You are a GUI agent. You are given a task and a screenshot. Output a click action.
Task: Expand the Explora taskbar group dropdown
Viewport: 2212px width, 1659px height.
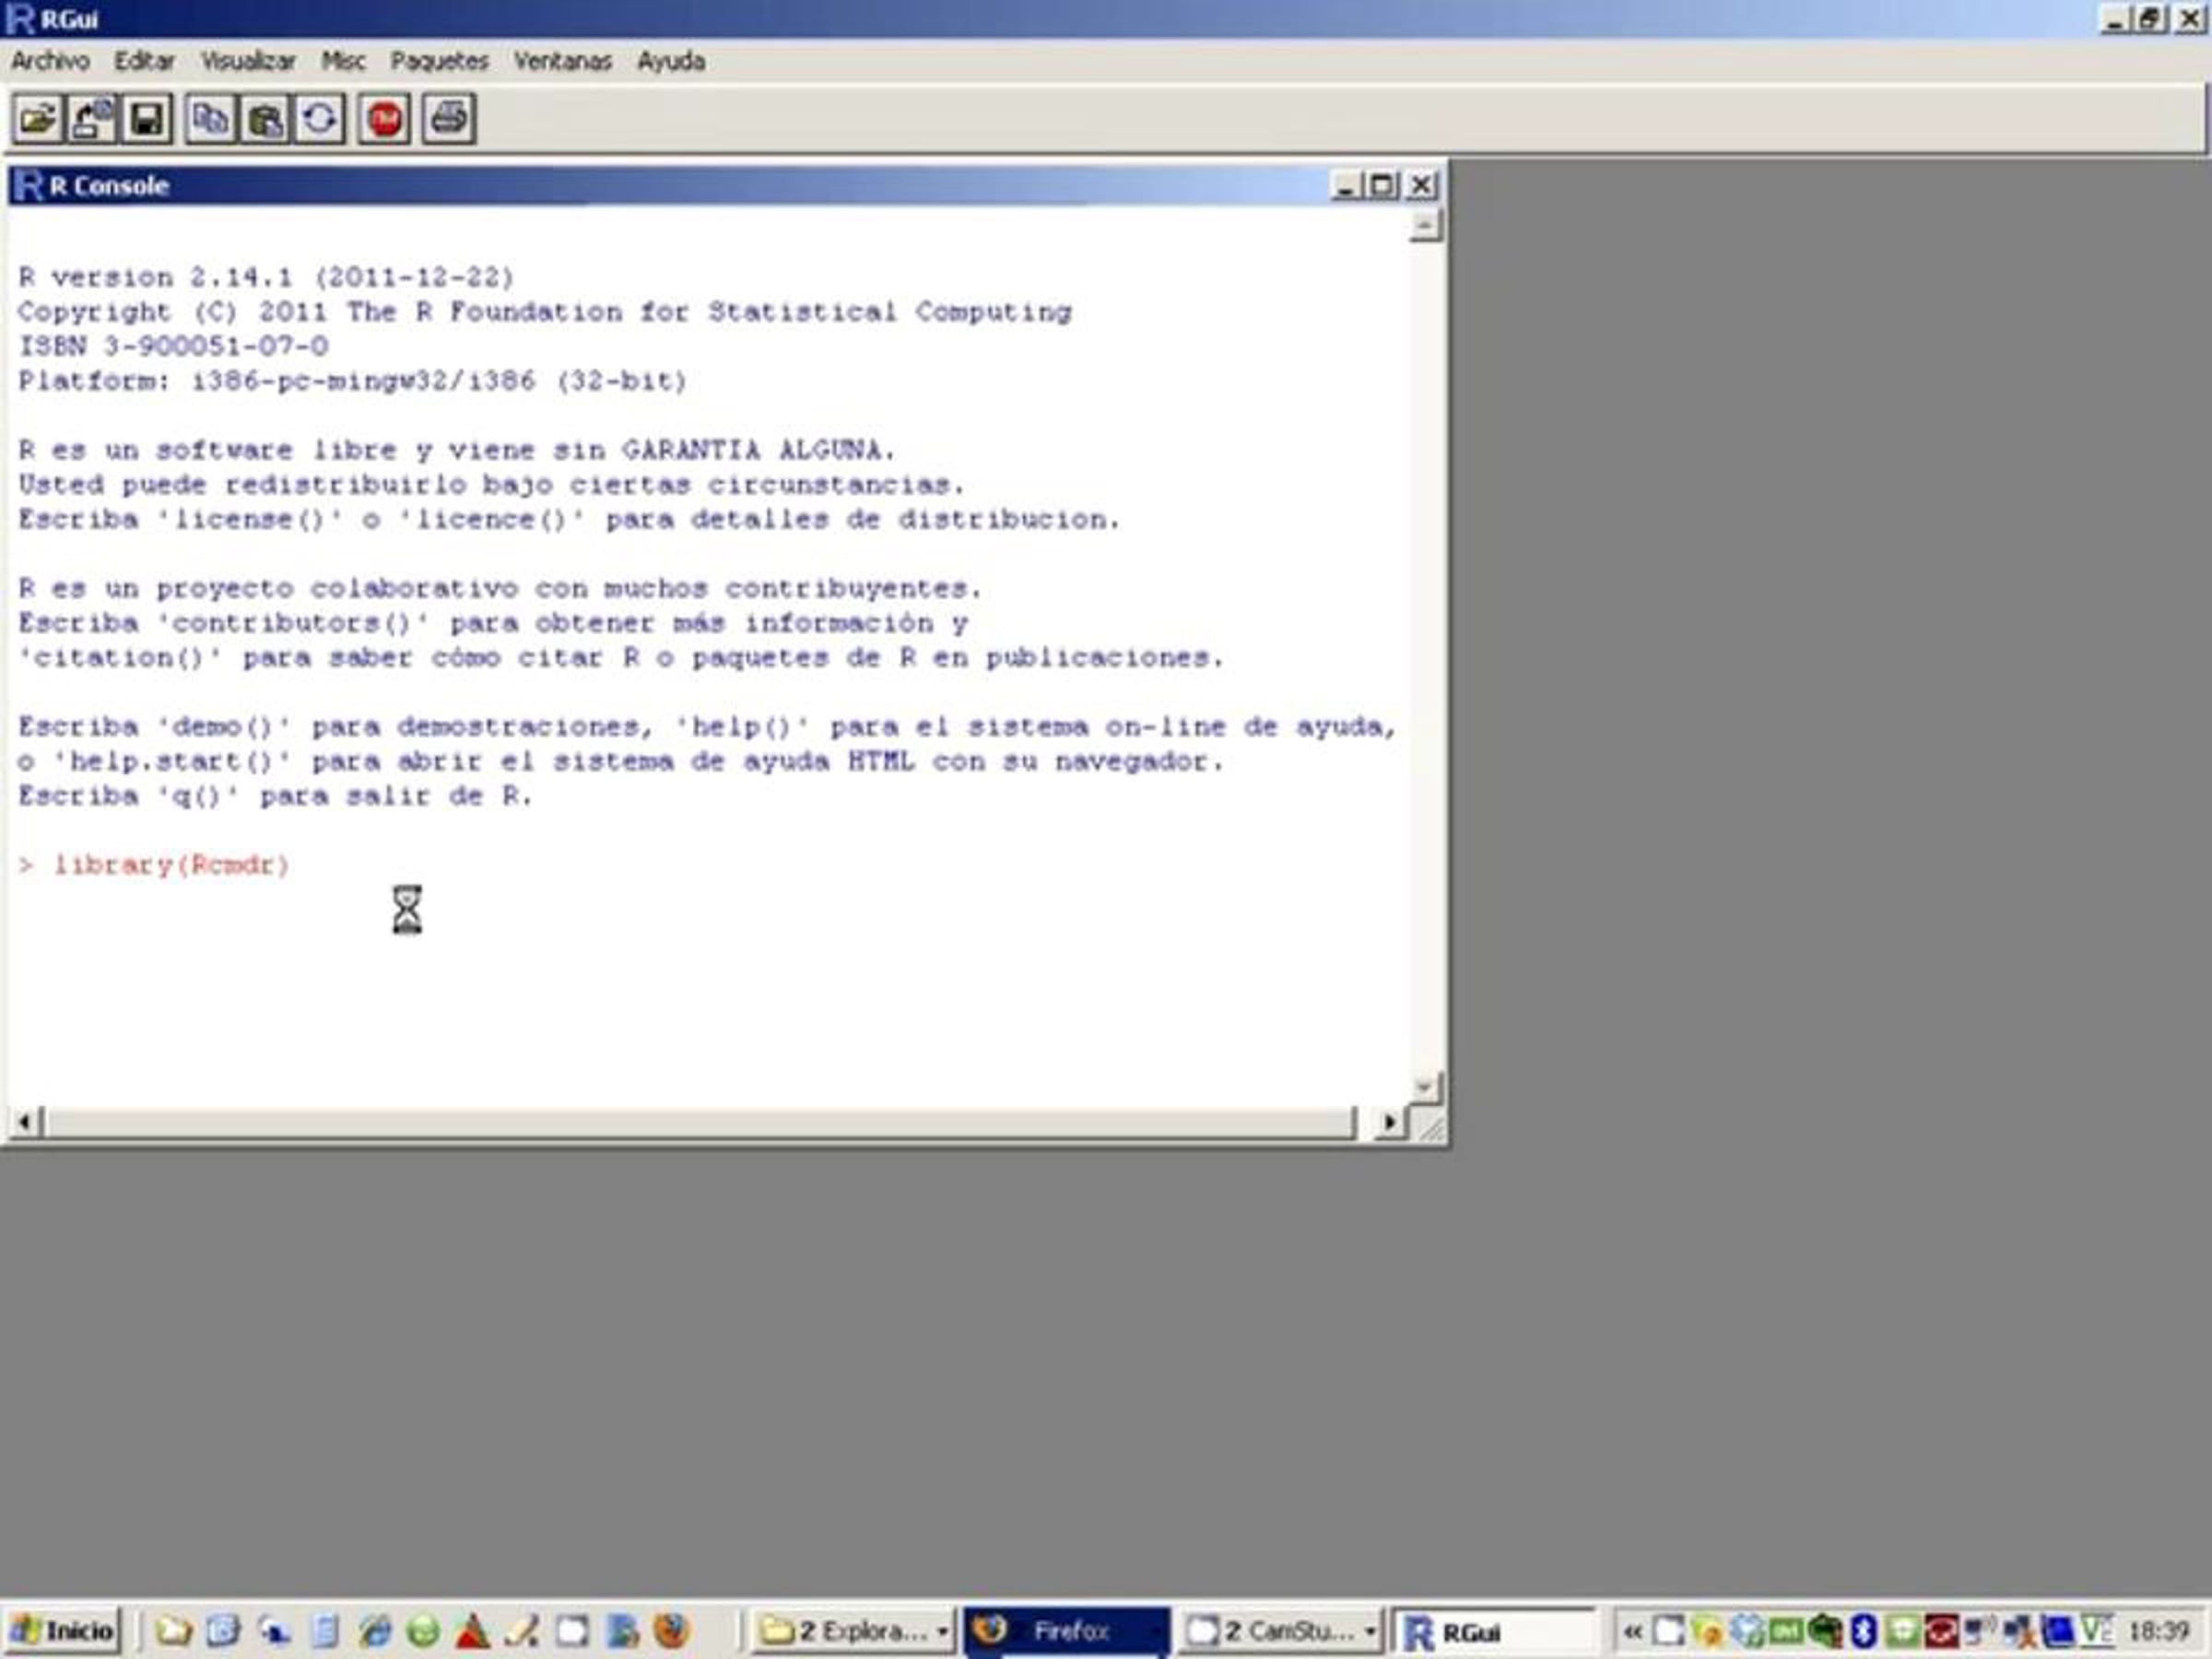pos(942,1632)
